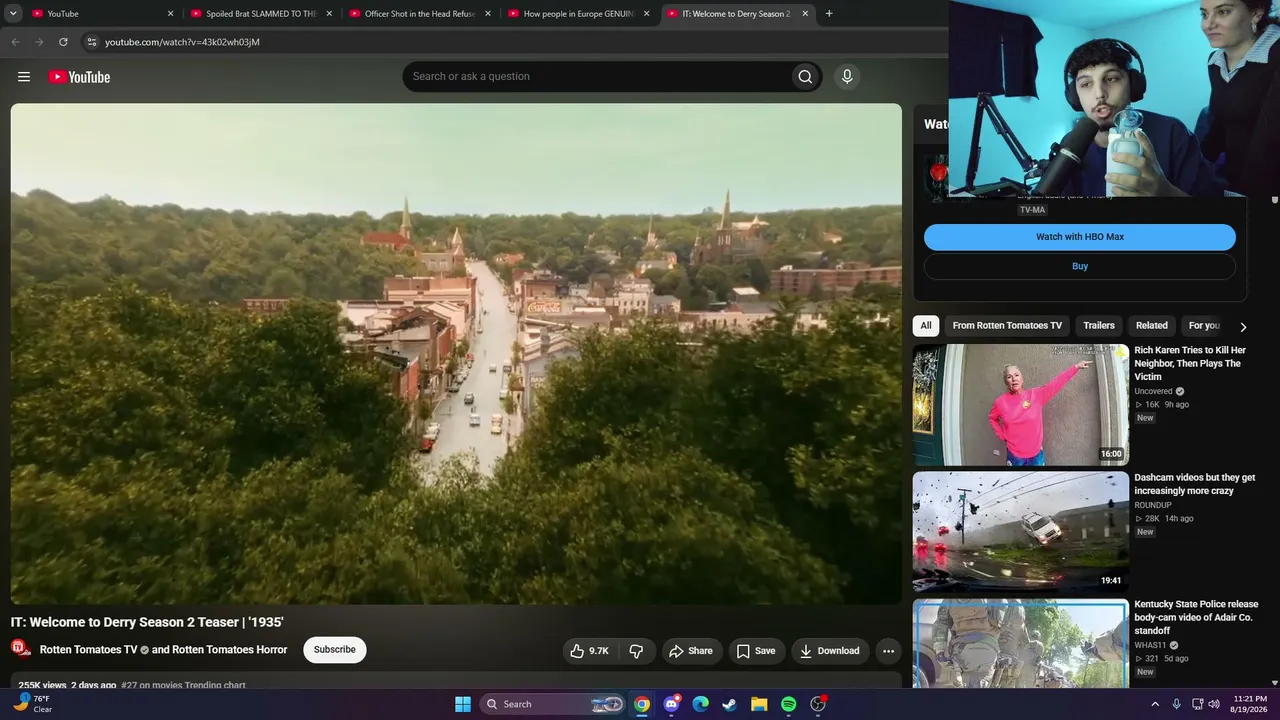
Task: Expand more filter chips with right arrow
Action: tap(1243, 326)
